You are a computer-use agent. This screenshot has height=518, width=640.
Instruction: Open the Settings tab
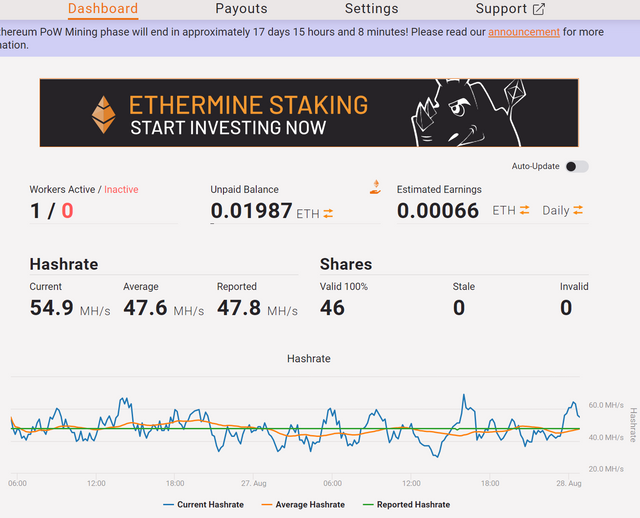[371, 9]
